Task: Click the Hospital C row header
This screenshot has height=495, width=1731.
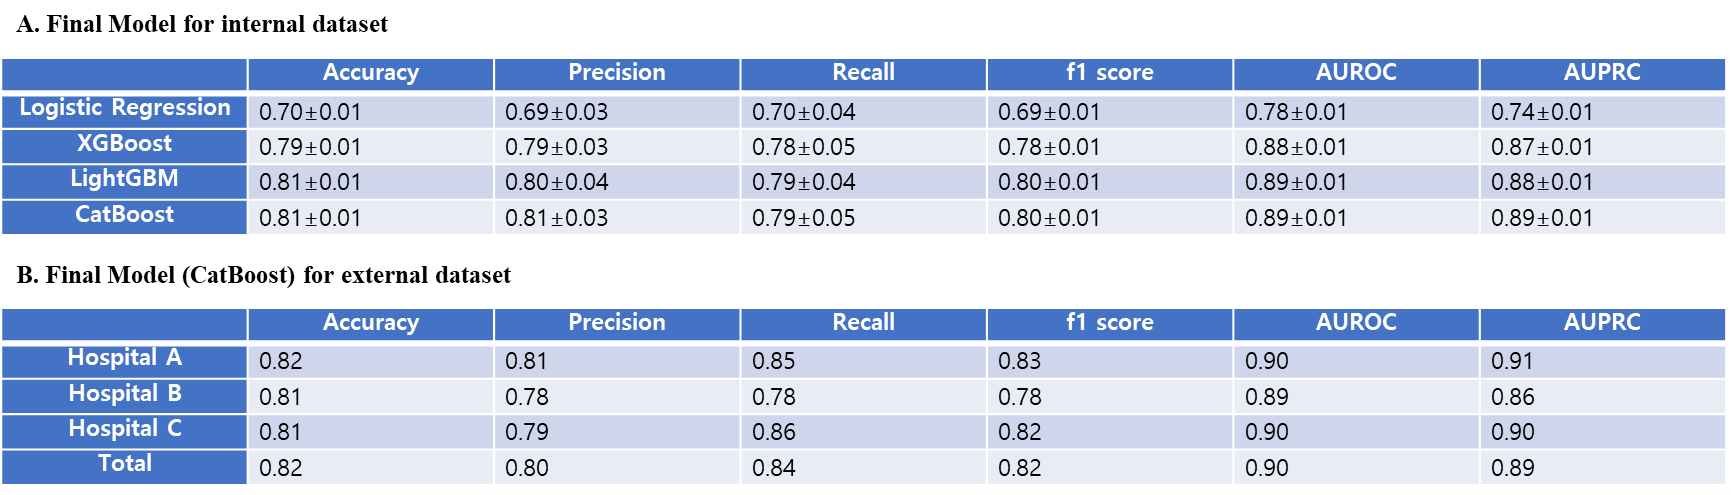Action: pos(125,429)
